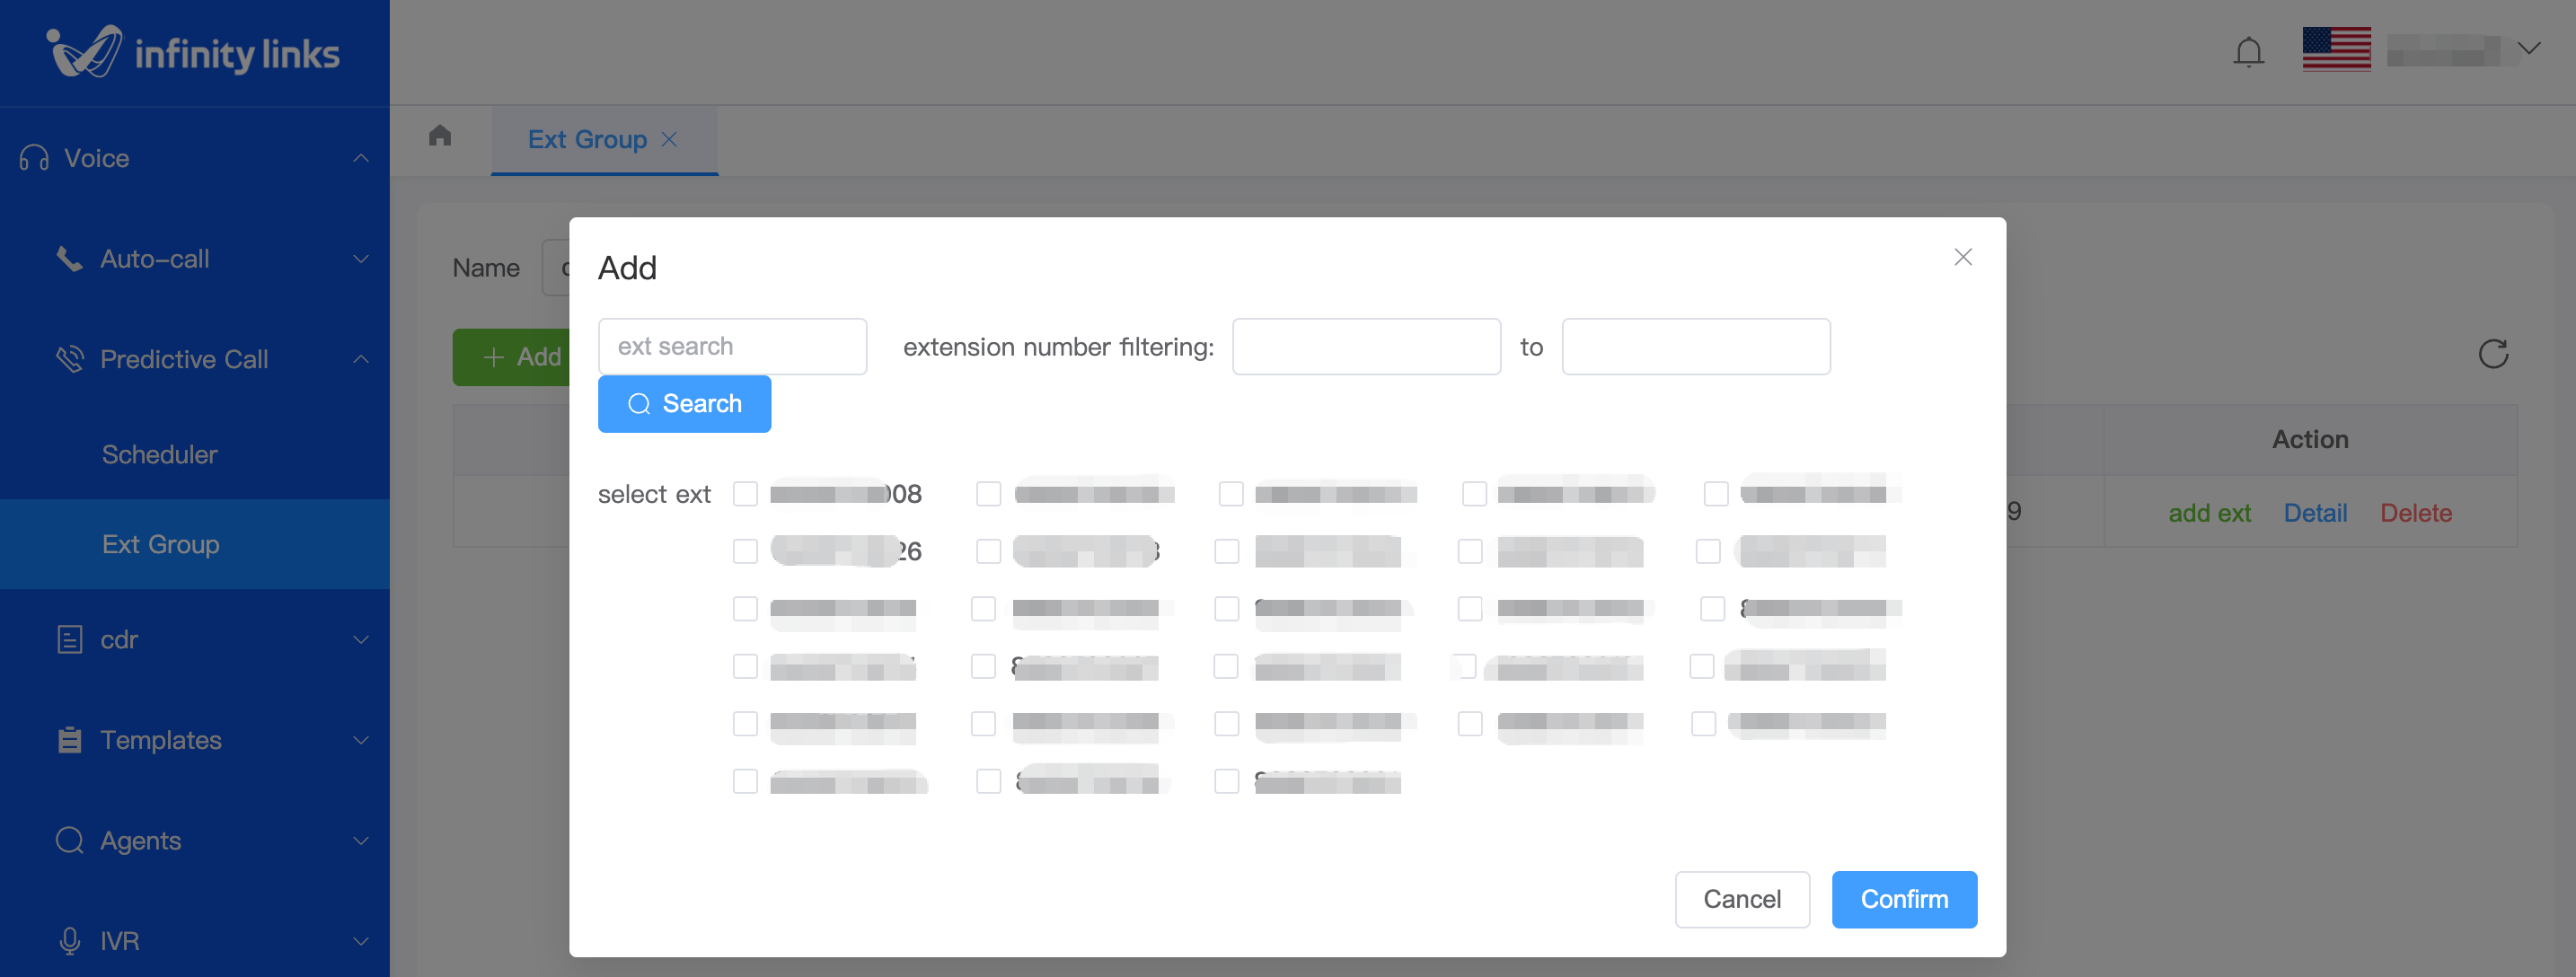Check the extension ending in 26
Viewport: 2576px width, 977px height.
(x=745, y=551)
